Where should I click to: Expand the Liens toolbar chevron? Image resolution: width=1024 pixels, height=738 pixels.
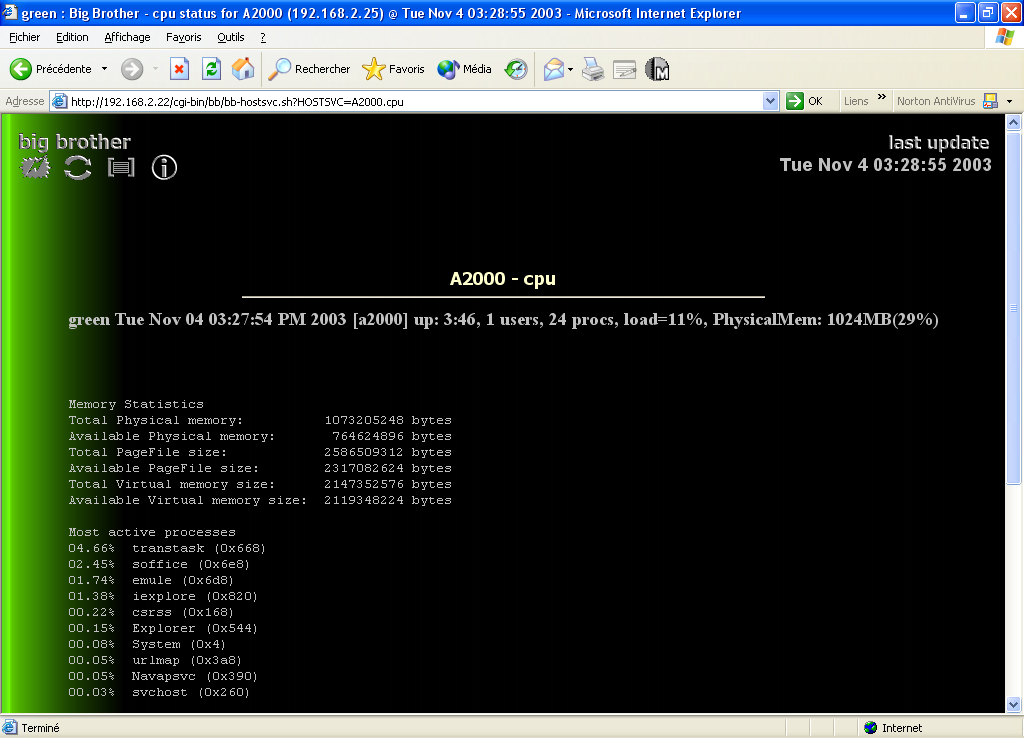(x=882, y=99)
